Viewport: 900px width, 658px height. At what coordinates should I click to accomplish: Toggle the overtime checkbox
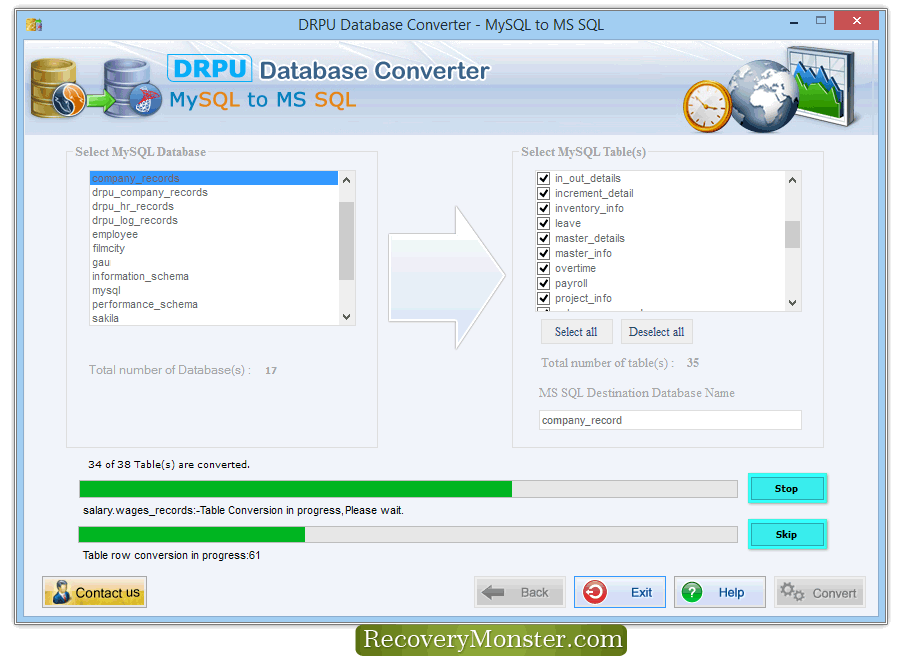point(544,268)
